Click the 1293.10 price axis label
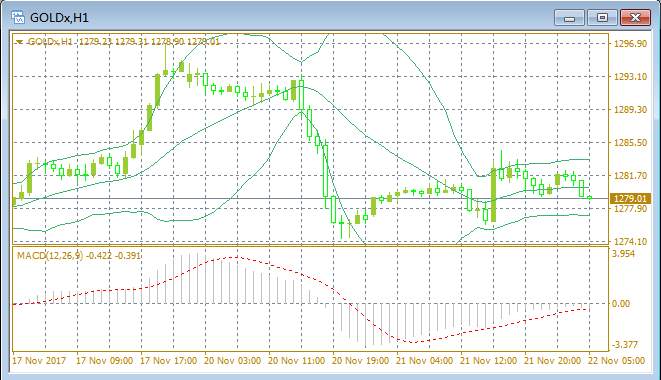661x380 pixels. 630,77
